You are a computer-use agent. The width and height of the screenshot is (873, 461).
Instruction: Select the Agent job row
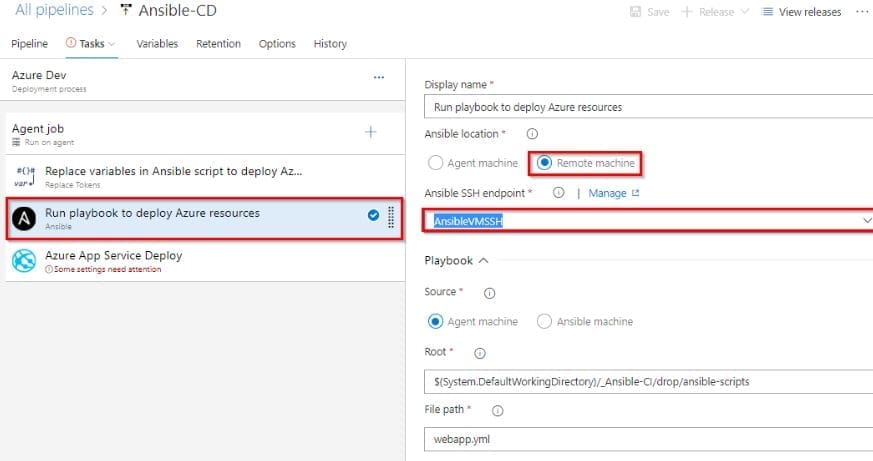pos(205,134)
